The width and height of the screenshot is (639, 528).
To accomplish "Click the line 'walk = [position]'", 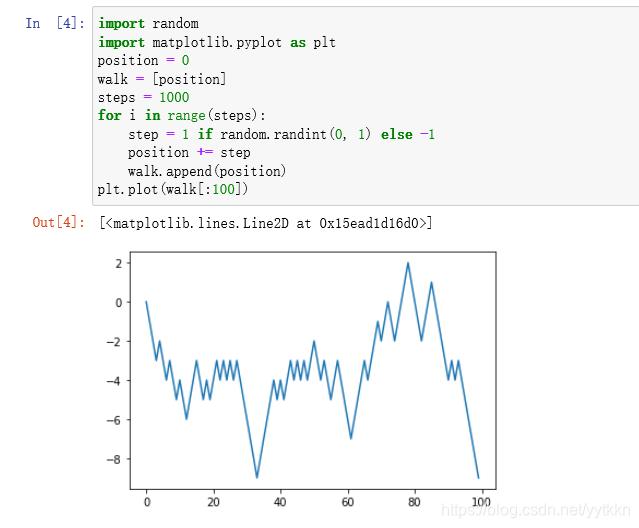I will (x=162, y=79).
